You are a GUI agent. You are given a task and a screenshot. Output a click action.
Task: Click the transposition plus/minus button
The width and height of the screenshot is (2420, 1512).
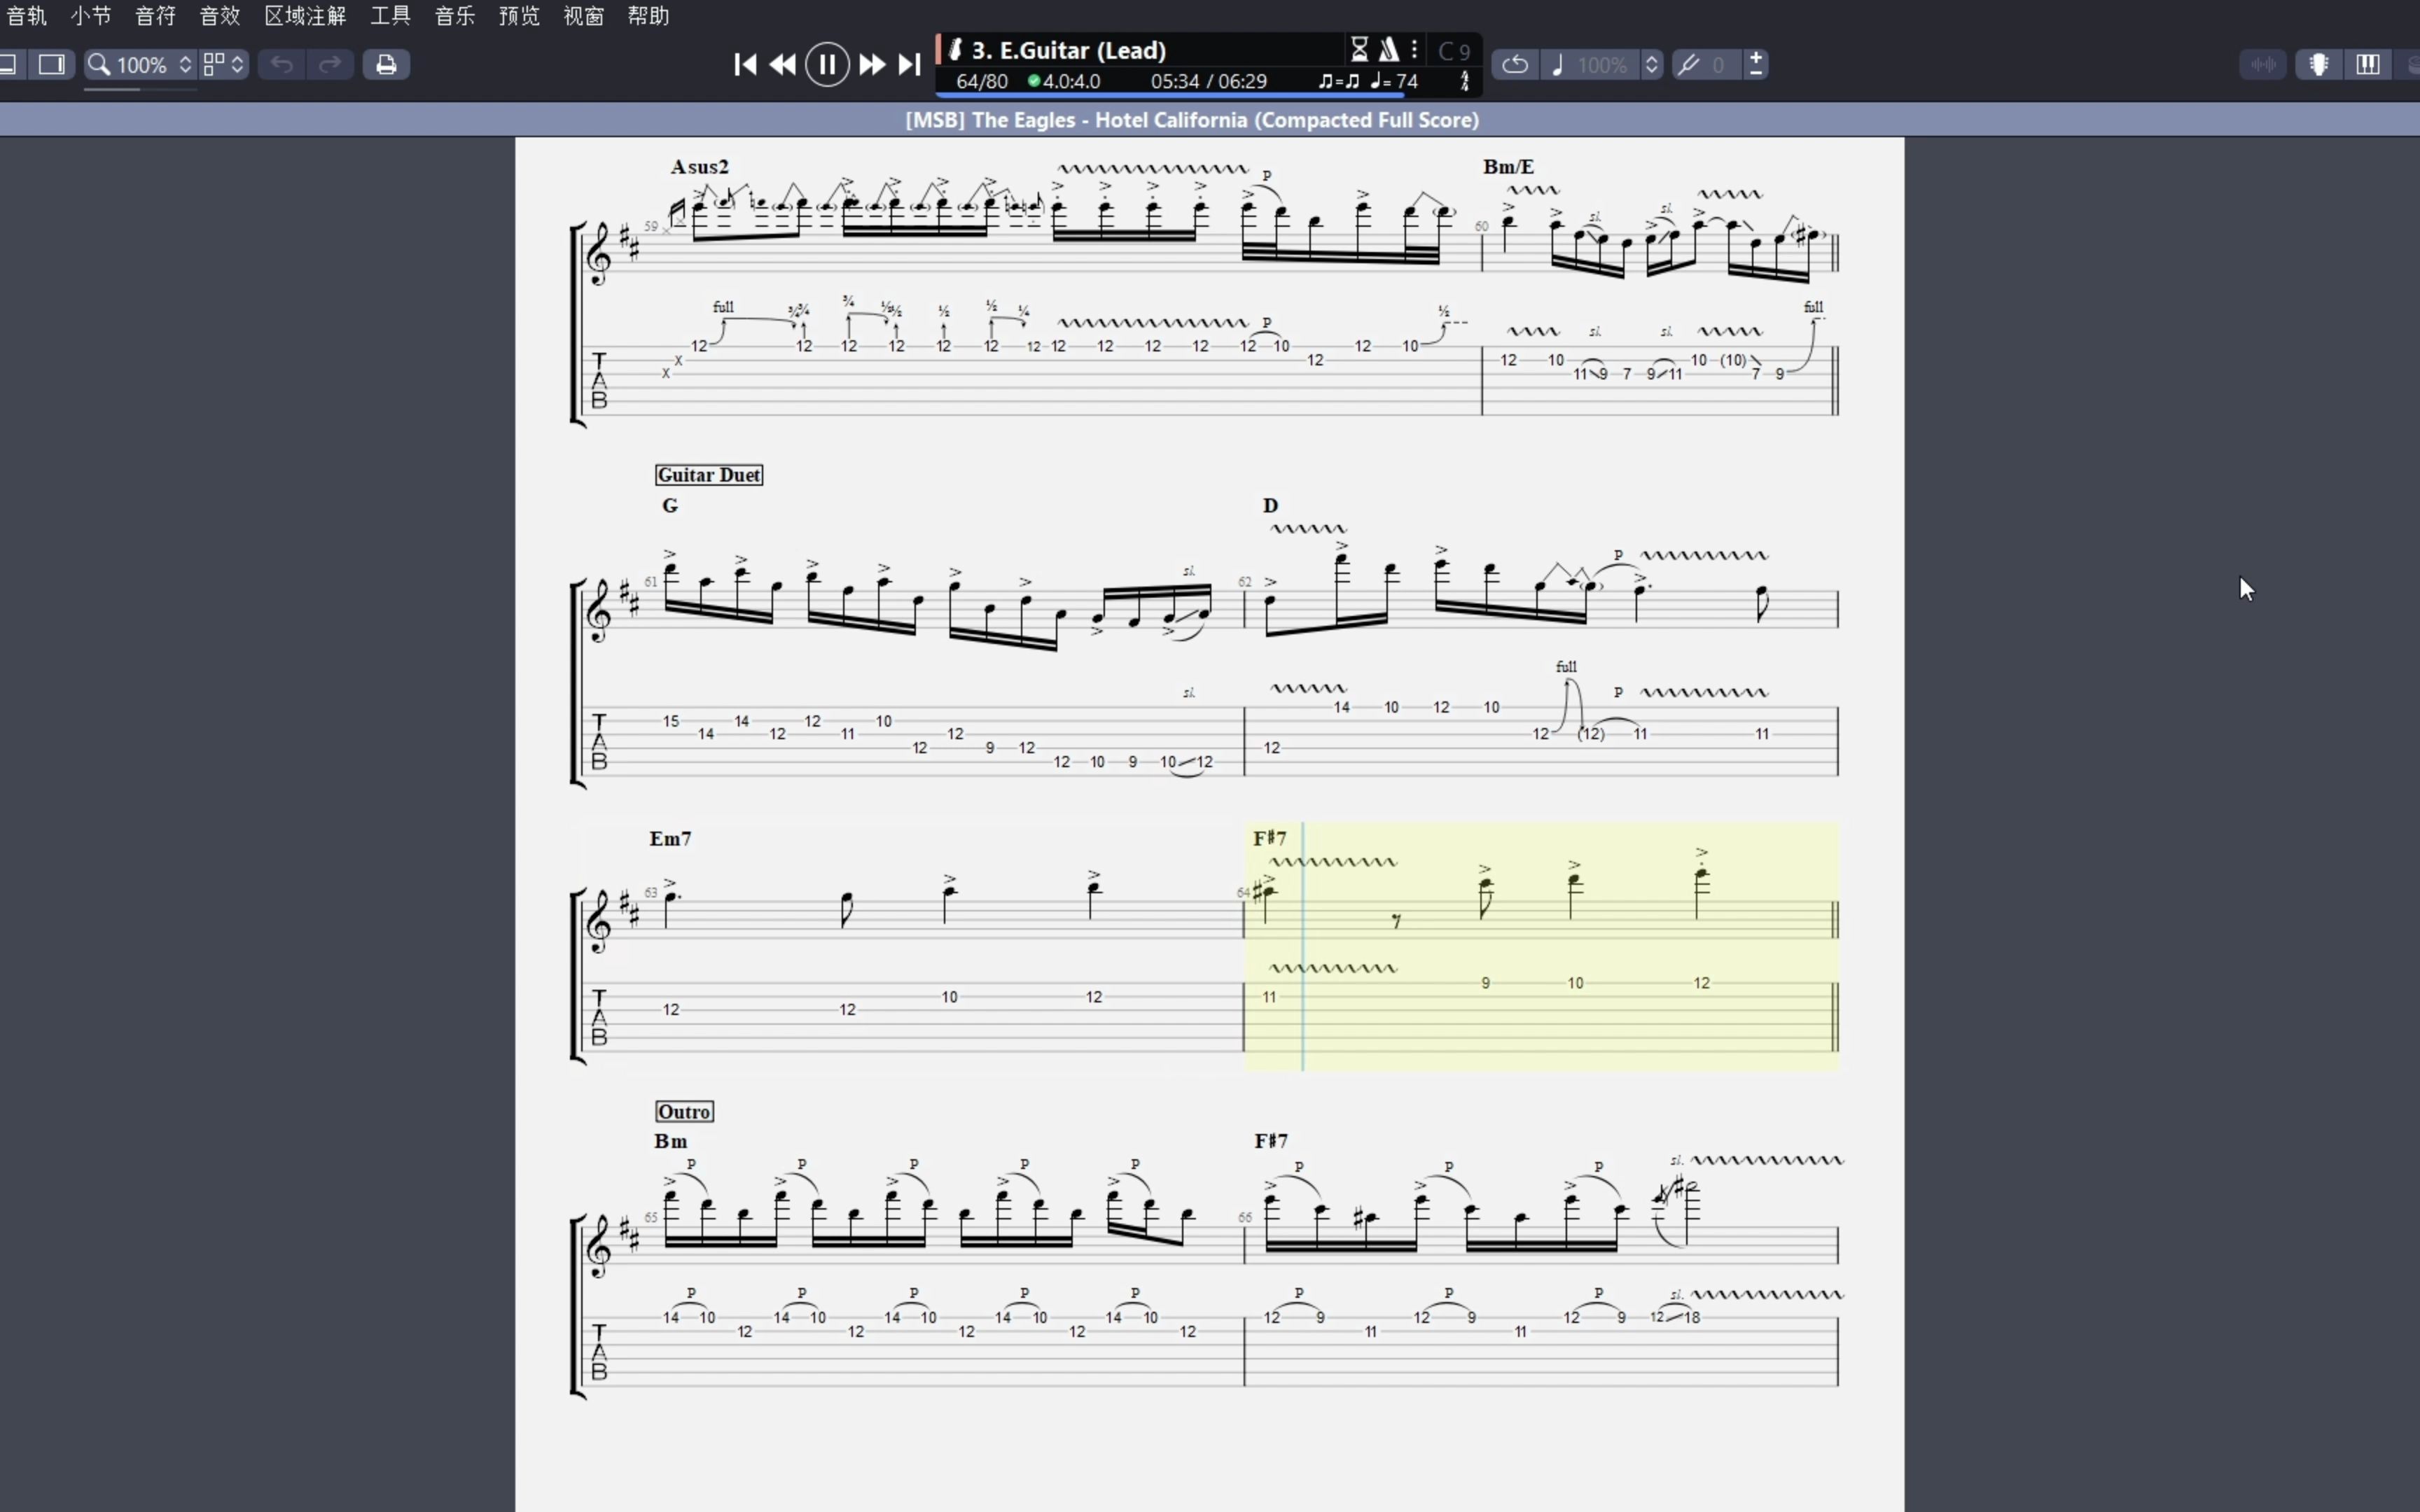click(1756, 65)
